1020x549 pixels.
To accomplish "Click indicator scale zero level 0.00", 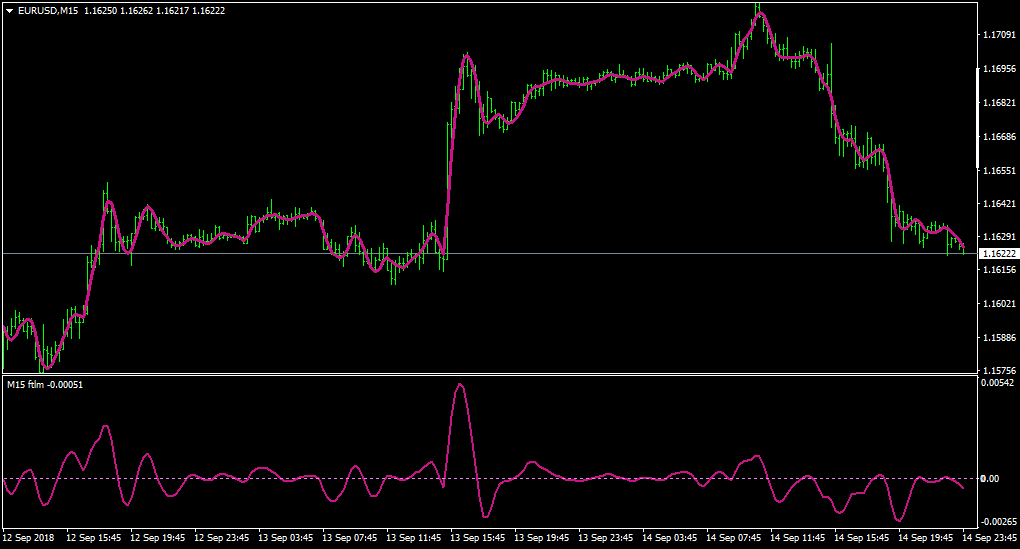I will coord(990,479).
